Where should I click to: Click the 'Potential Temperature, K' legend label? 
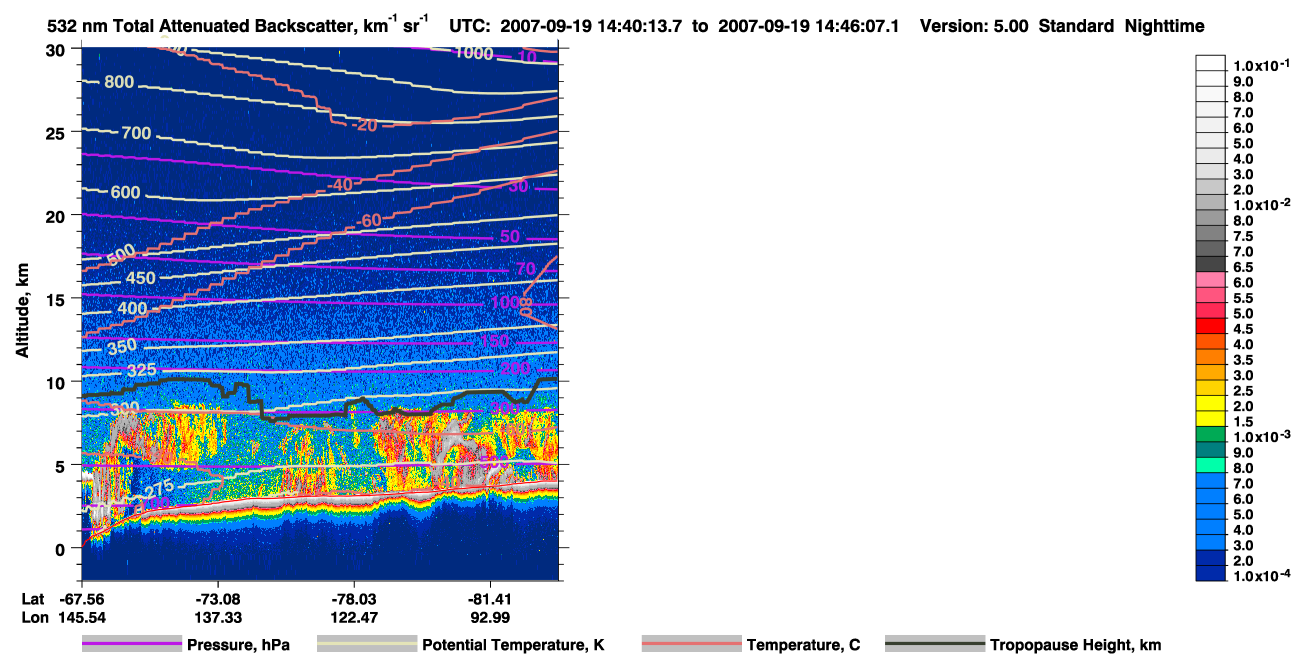[x=513, y=645]
